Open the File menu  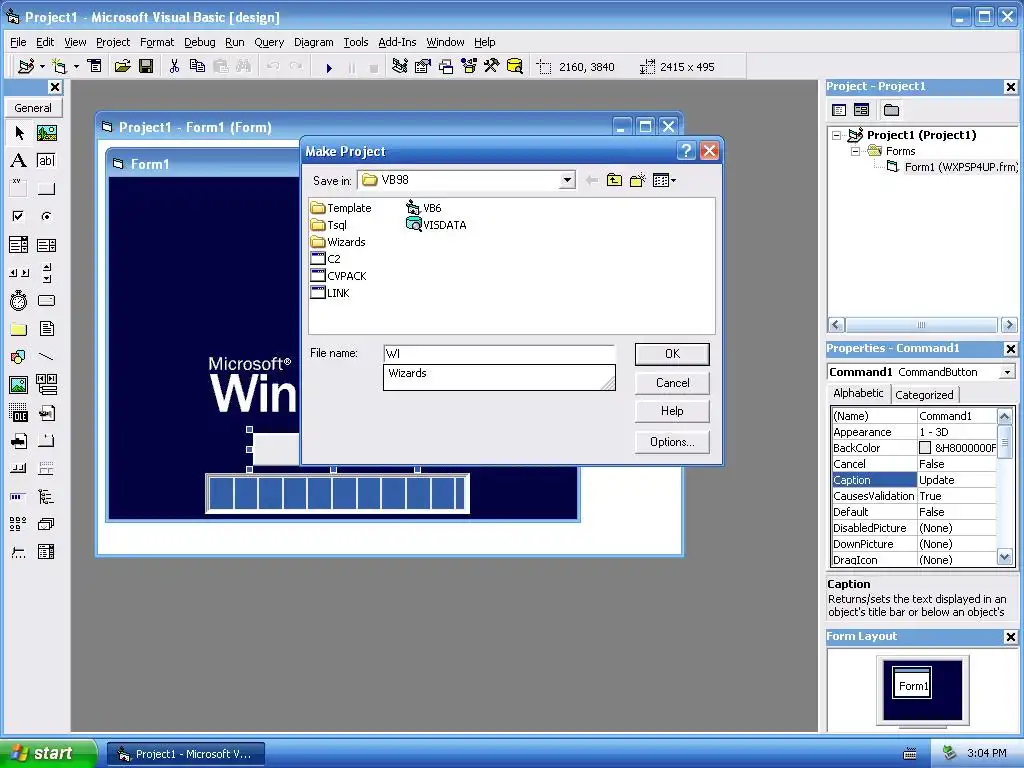pyautogui.click(x=18, y=42)
